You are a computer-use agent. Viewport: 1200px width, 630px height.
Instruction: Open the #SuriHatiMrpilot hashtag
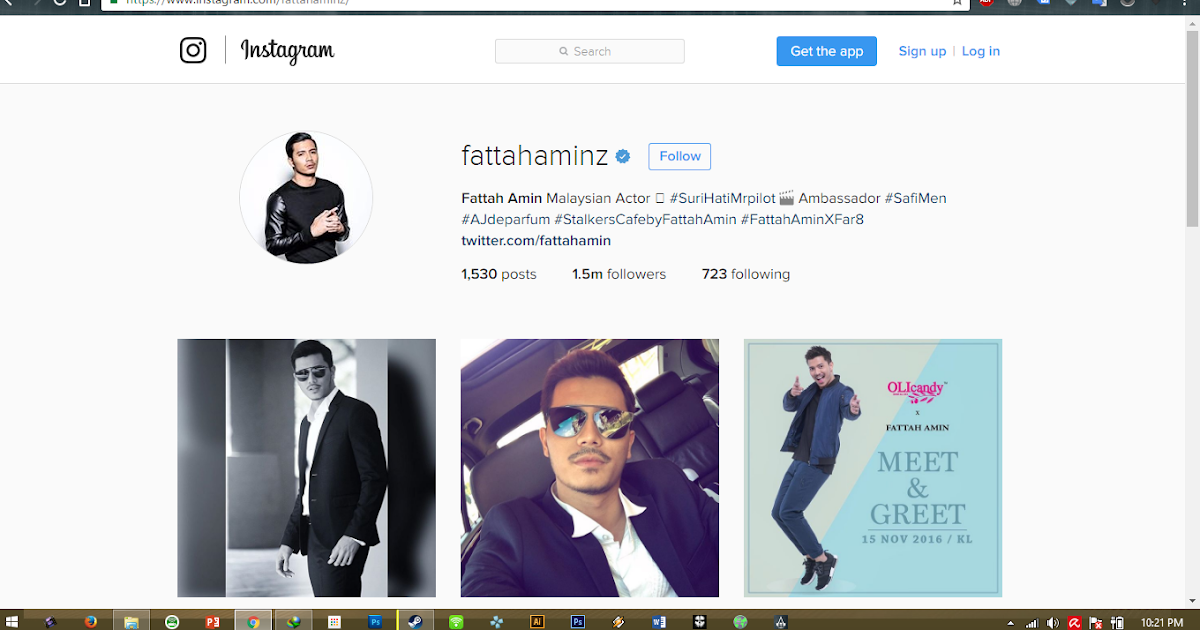click(722, 198)
